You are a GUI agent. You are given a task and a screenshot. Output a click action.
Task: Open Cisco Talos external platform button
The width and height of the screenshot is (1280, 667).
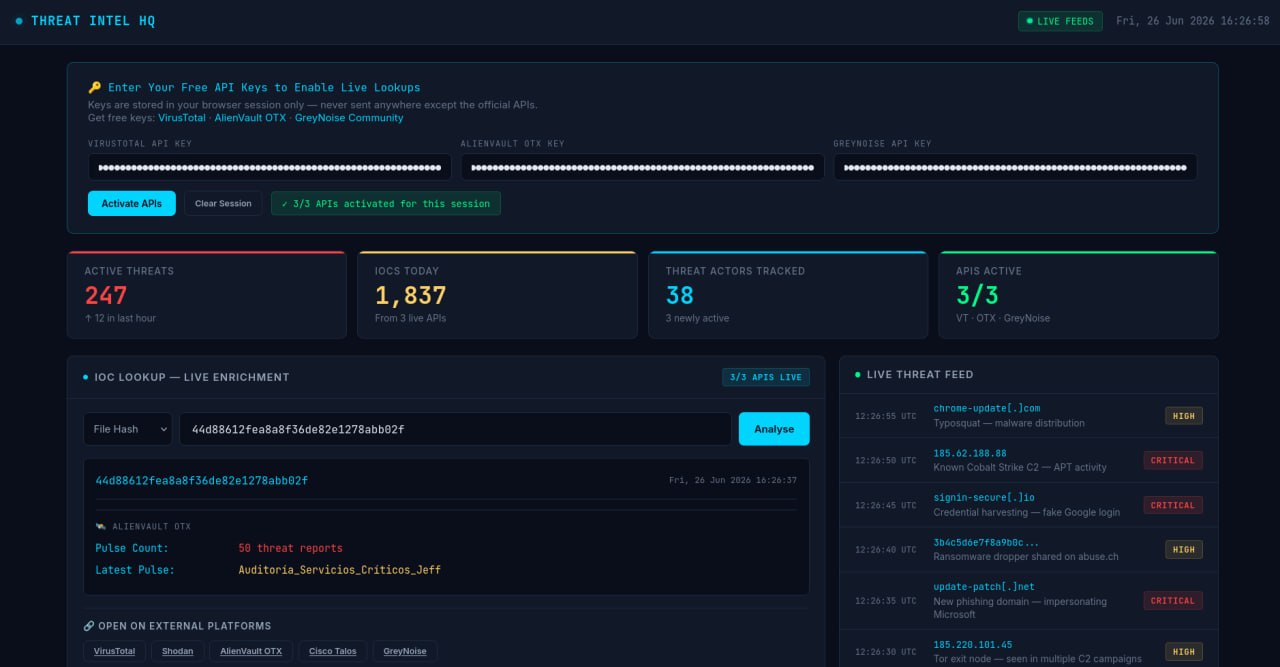(x=333, y=651)
